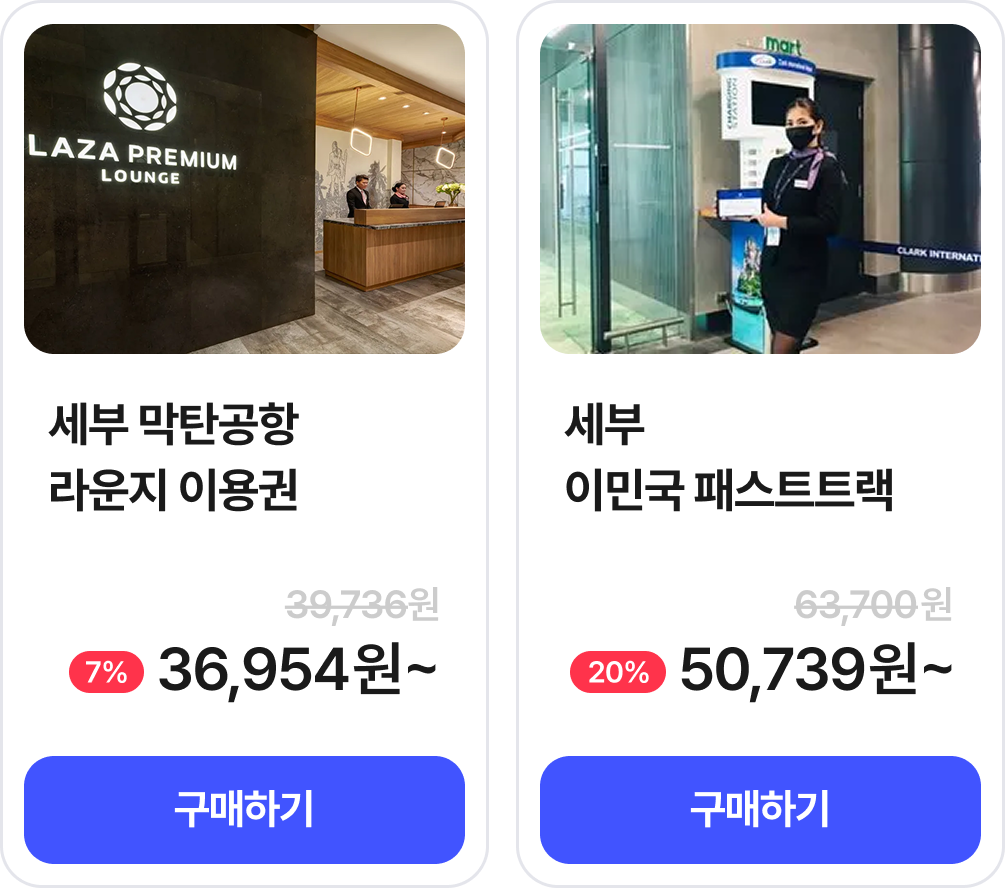Open the immigration fast track staff photo
Screen dimensions: 1005x888
point(760,188)
